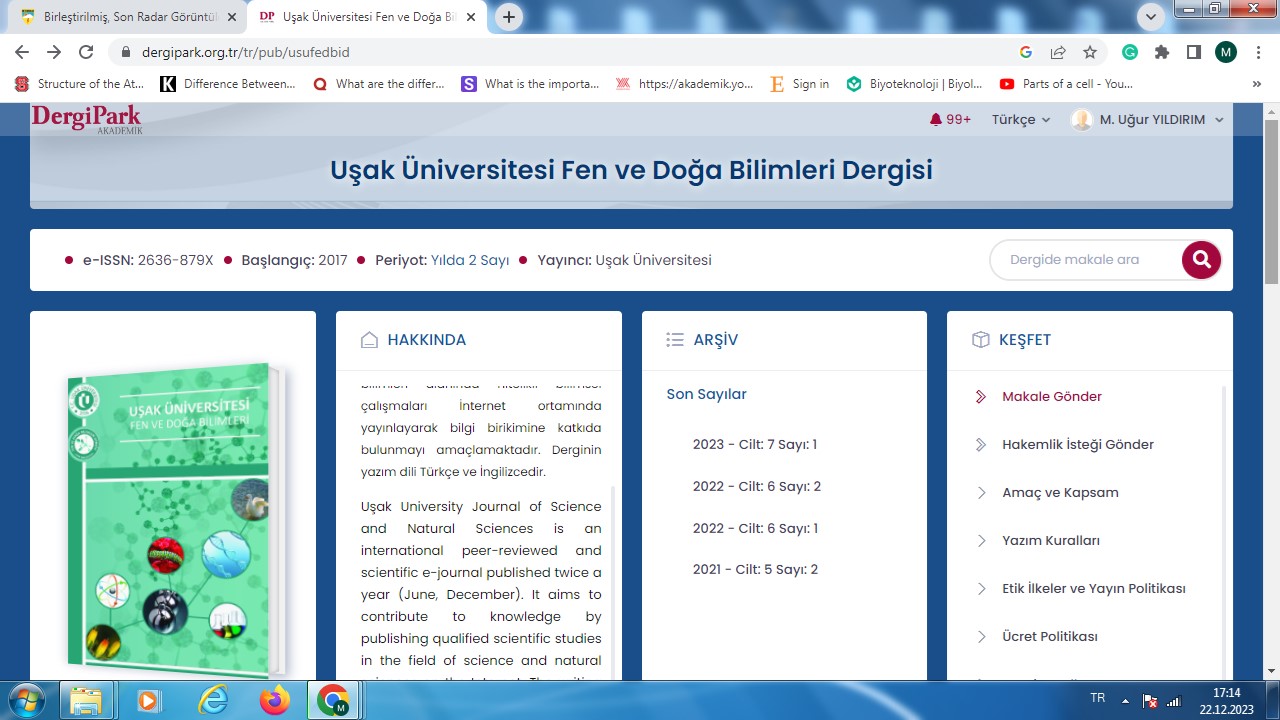
Task: Open the M. Uğur YILDIRIM user menu
Action: [x=1148, y=119]
